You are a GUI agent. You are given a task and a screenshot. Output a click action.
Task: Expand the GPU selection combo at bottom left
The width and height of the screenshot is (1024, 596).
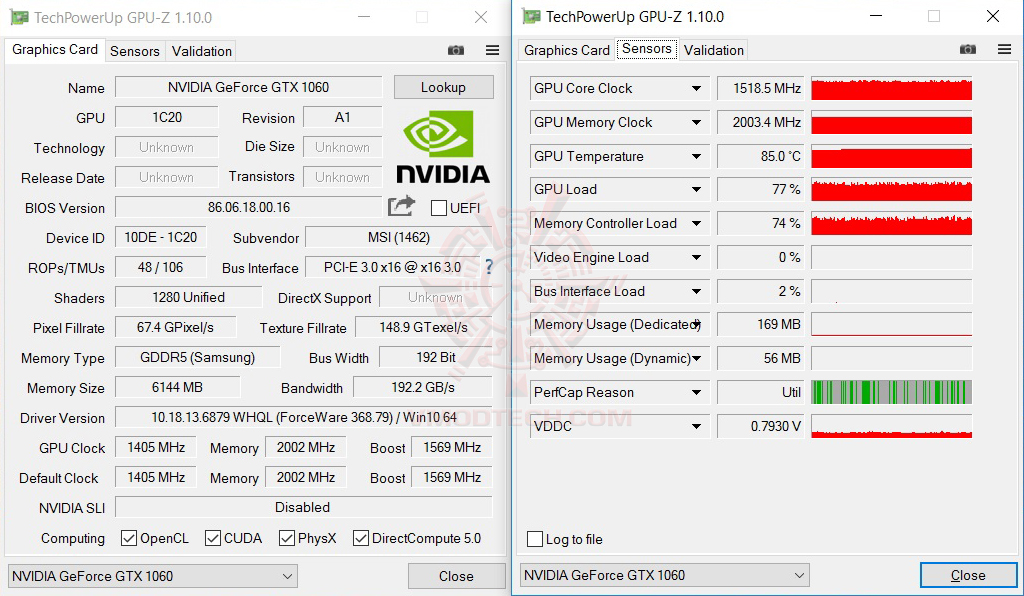tap(286, 576)
